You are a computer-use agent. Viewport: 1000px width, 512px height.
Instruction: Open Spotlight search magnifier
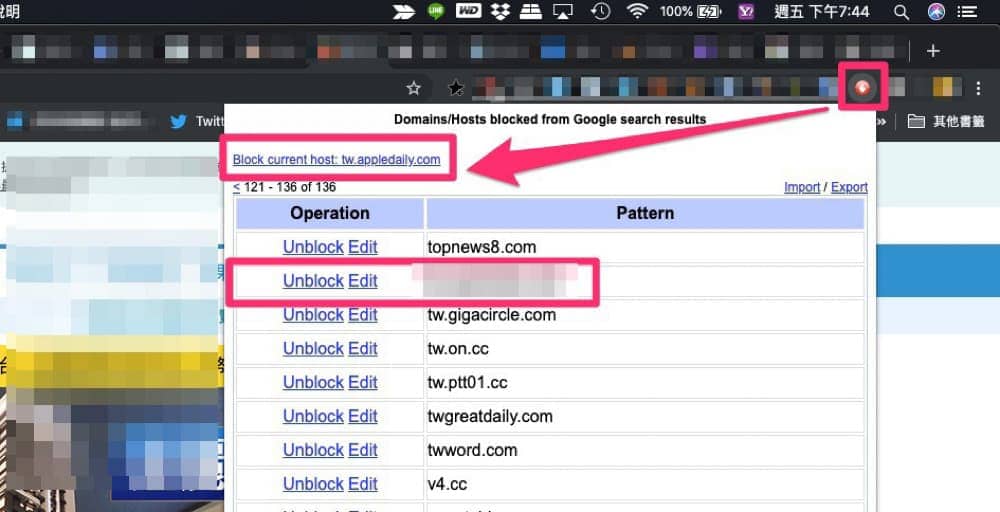901,12
